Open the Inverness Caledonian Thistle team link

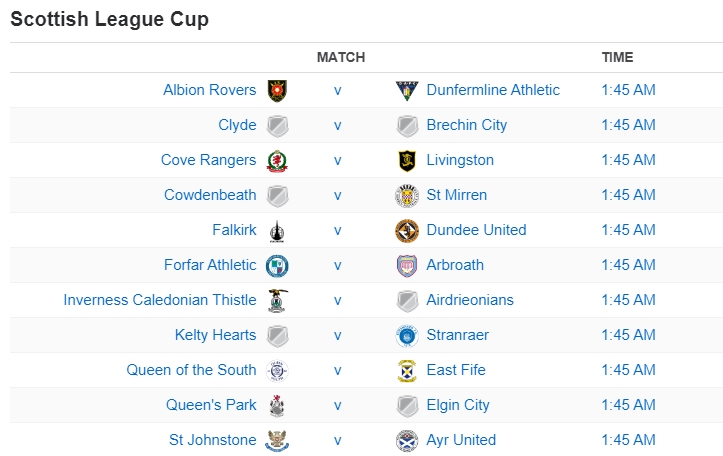click(x=160, y=300)
